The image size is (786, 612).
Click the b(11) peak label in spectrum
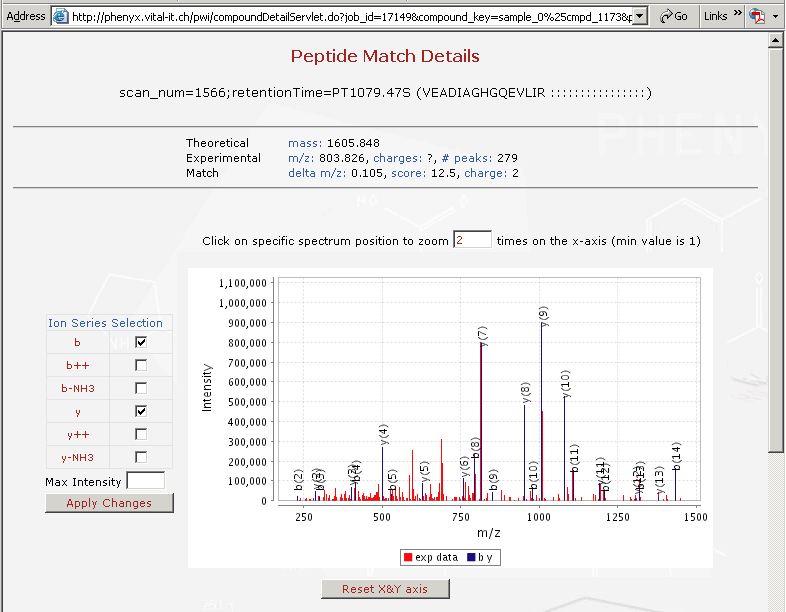(x=574, y=458)
